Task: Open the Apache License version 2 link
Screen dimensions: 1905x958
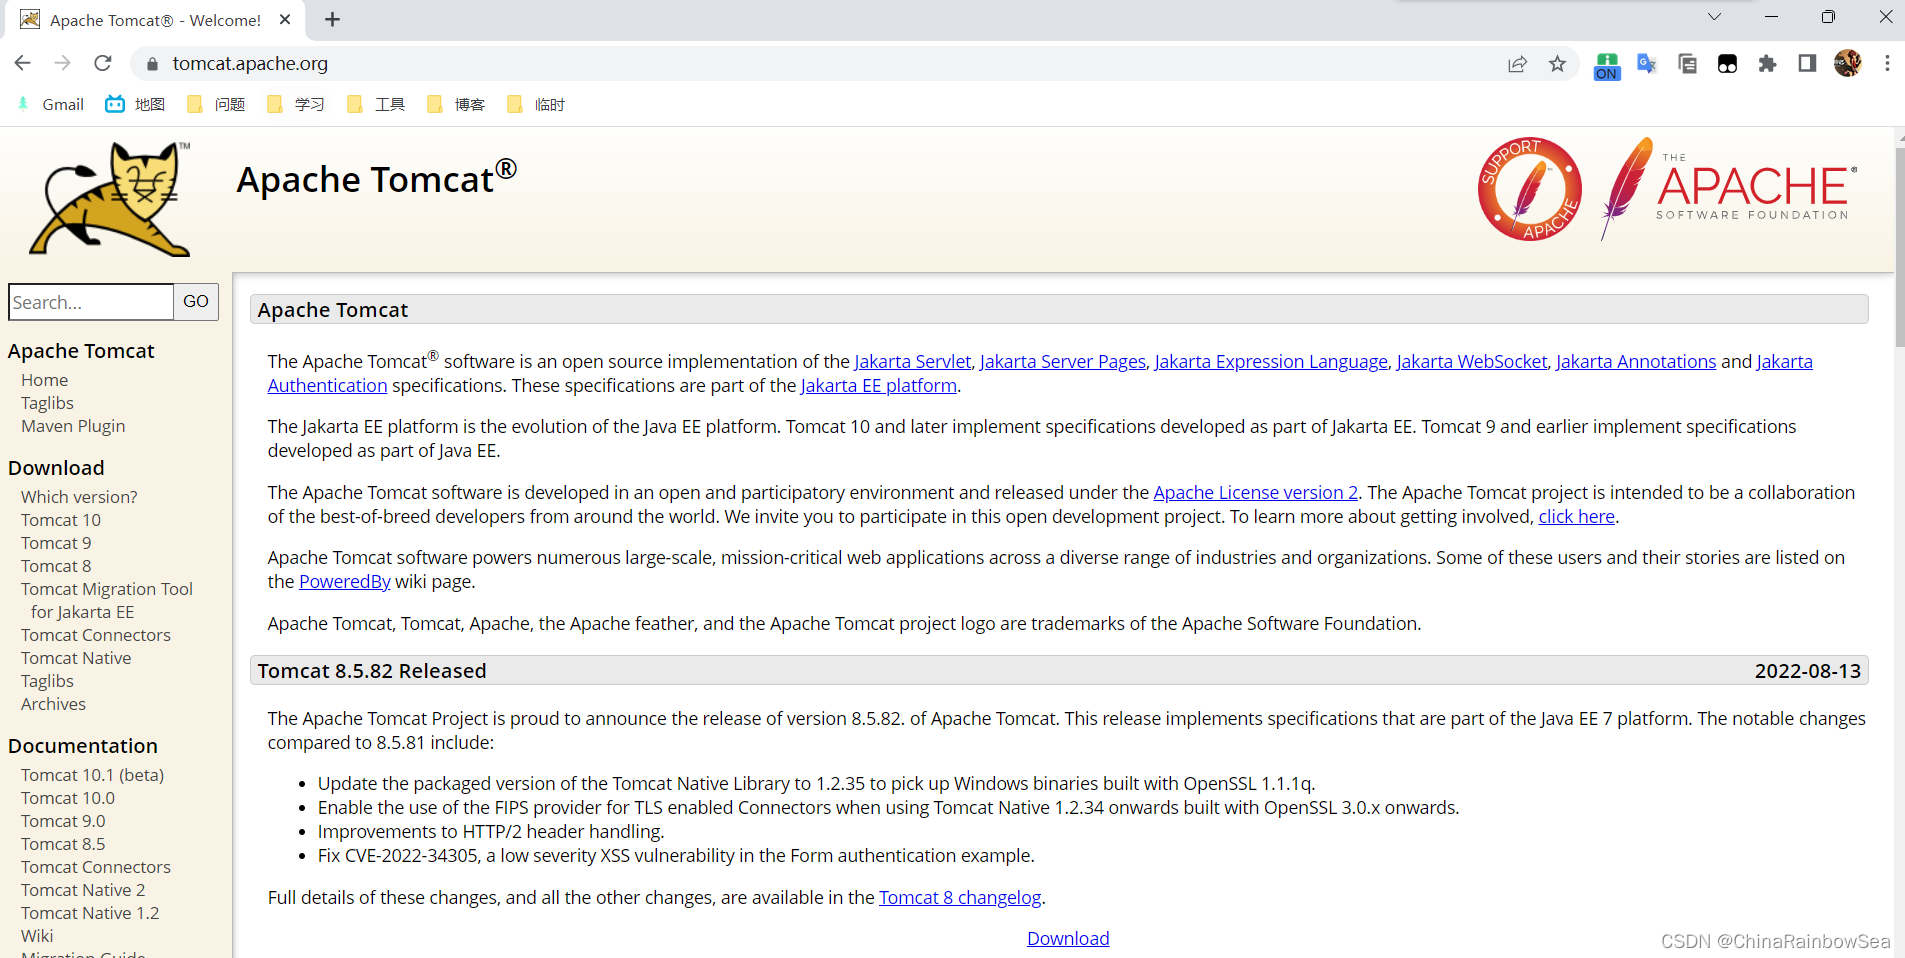Action: [1255, 493]
